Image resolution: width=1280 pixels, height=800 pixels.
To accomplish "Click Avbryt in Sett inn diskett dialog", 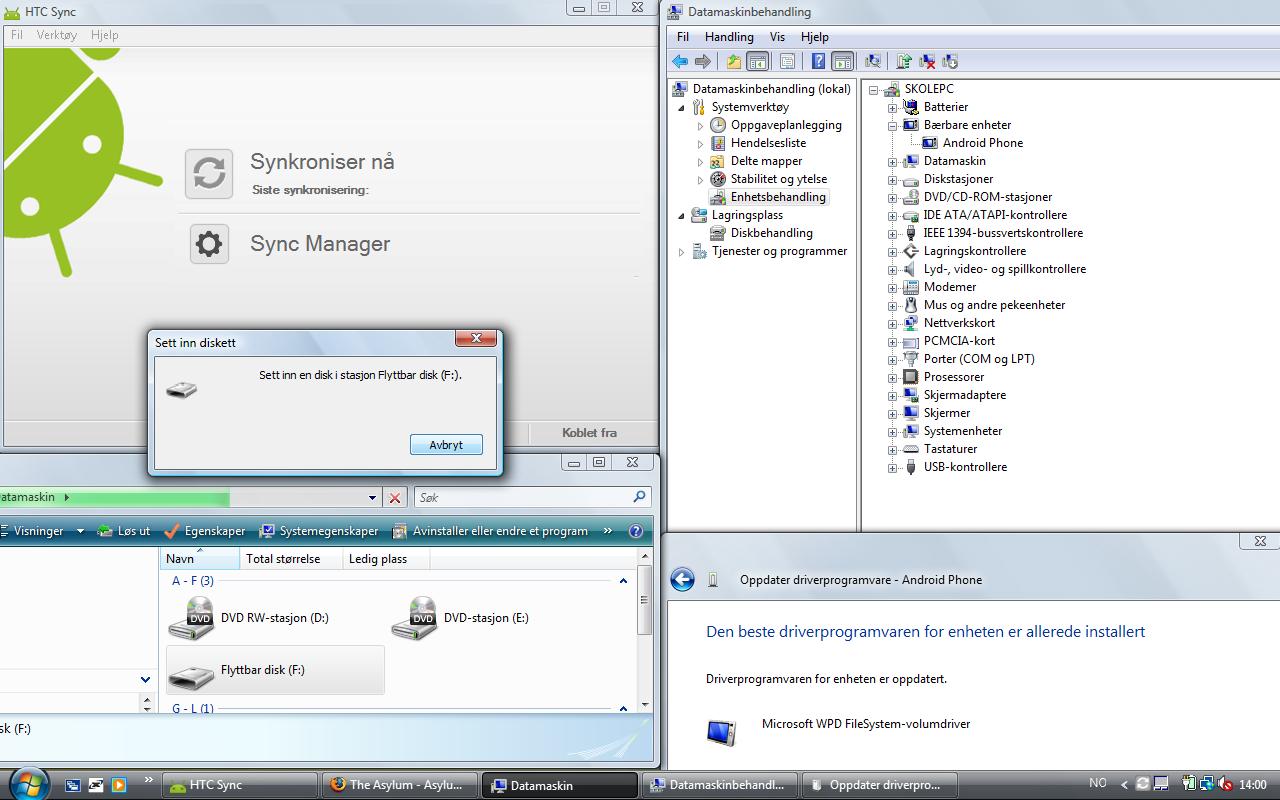I will coord(446,445).
